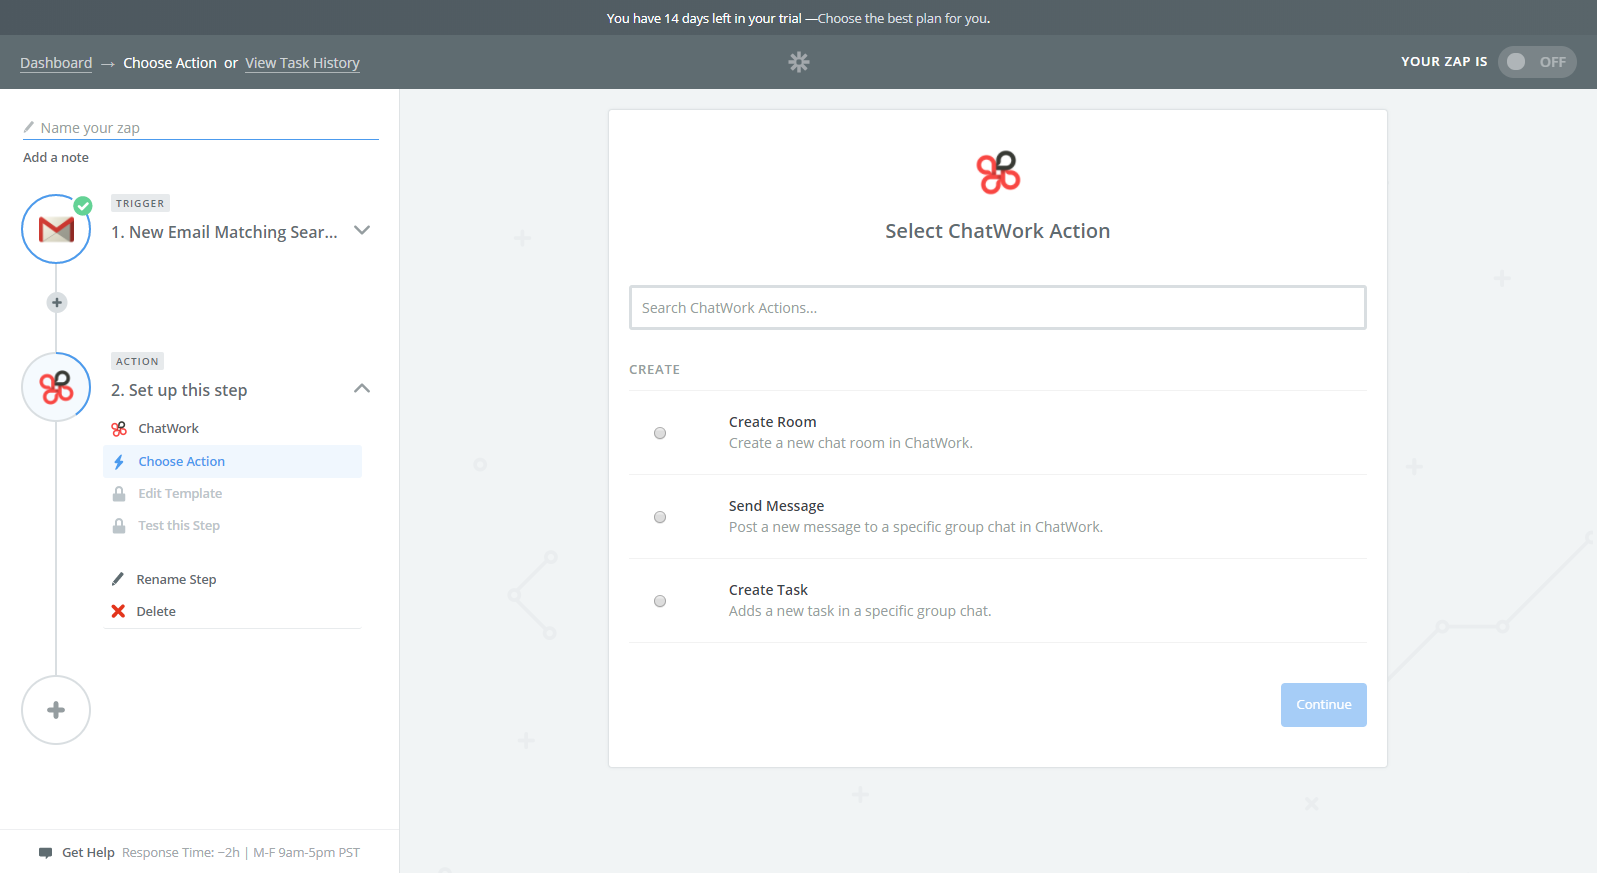Click the Gmail trigger step icon
The image size is (1597, 873).
[56, 229]
